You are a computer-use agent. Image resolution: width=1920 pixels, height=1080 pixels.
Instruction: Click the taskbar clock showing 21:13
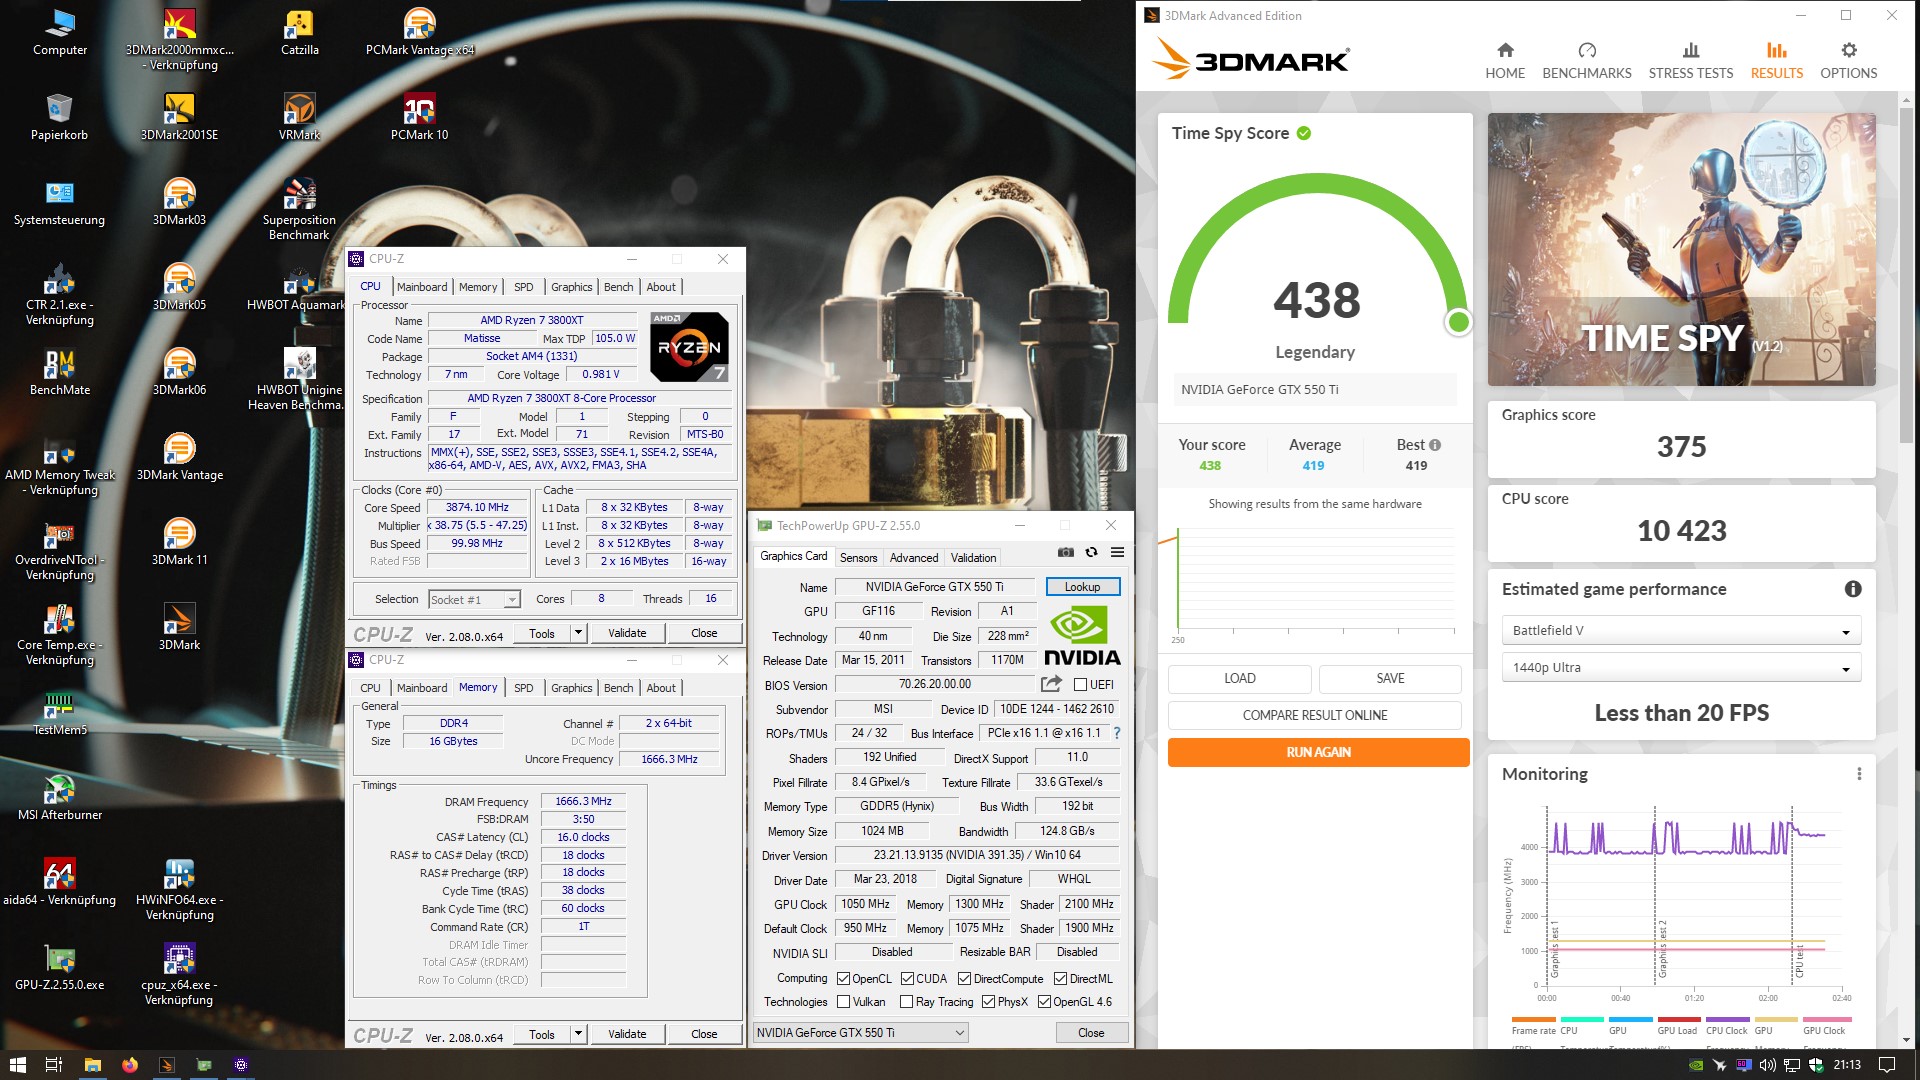tap(1847, 1065)
